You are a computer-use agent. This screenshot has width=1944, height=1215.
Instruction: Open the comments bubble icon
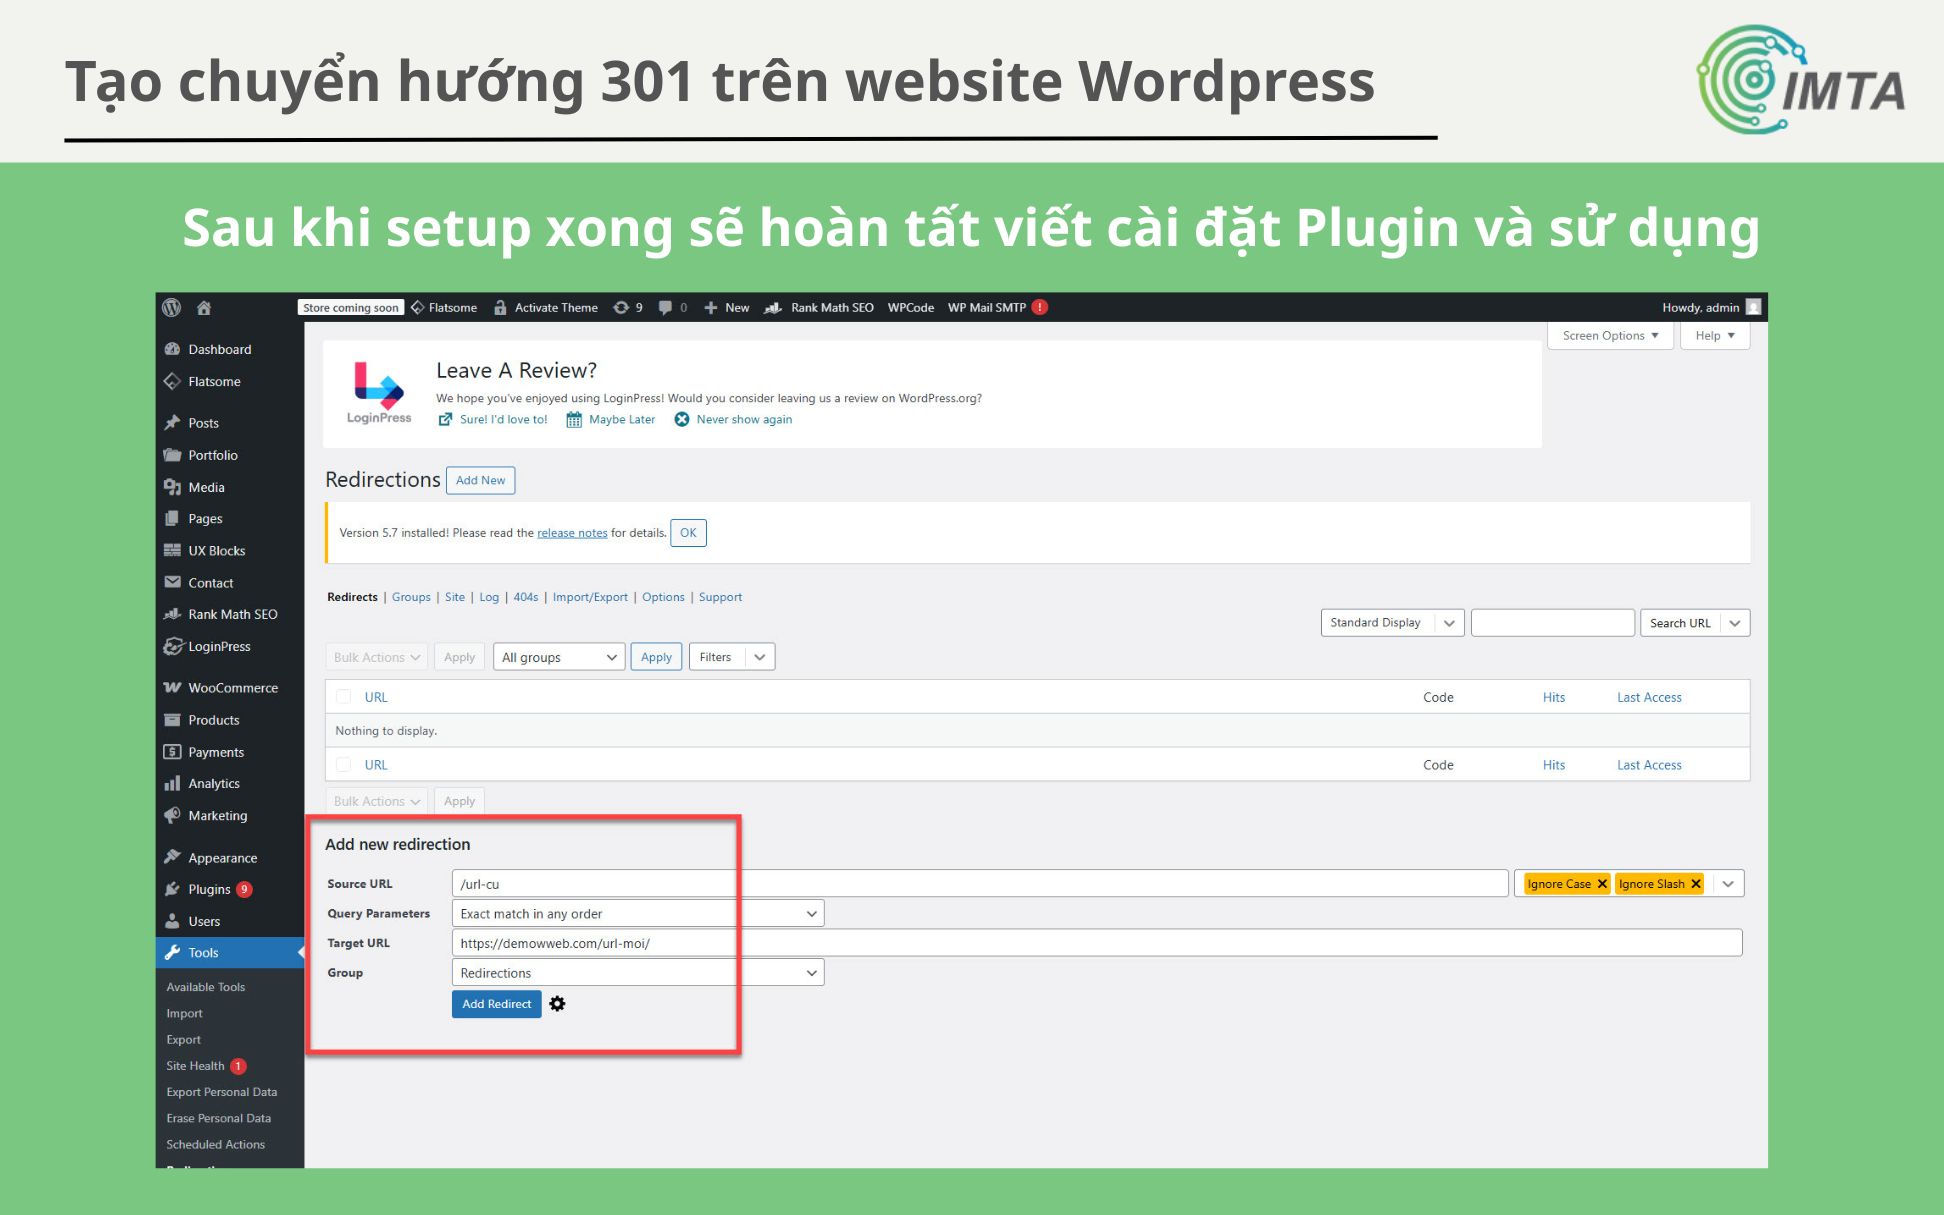[x=665, y=308]
